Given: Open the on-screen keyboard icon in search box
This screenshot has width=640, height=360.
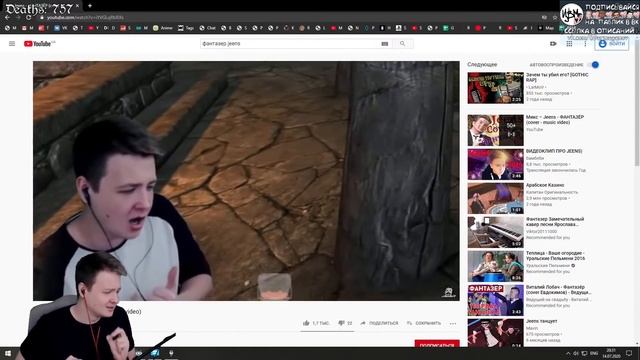Looking at the screenshot, I should click(x=384, y=44).
